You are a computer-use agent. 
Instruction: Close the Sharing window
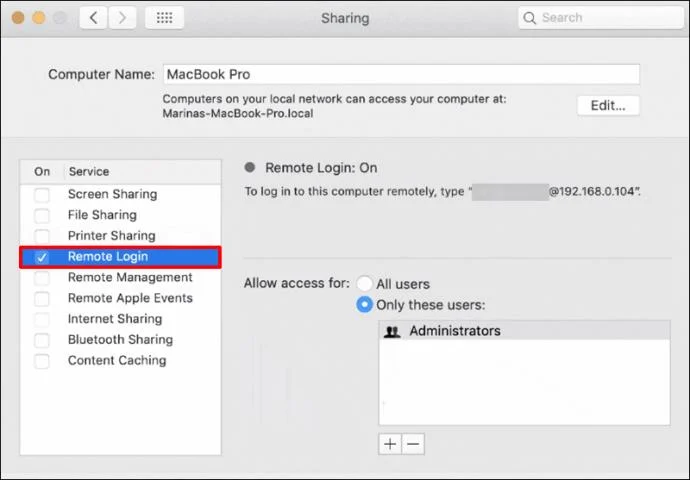pyautogui.click(x=18, y=18)
